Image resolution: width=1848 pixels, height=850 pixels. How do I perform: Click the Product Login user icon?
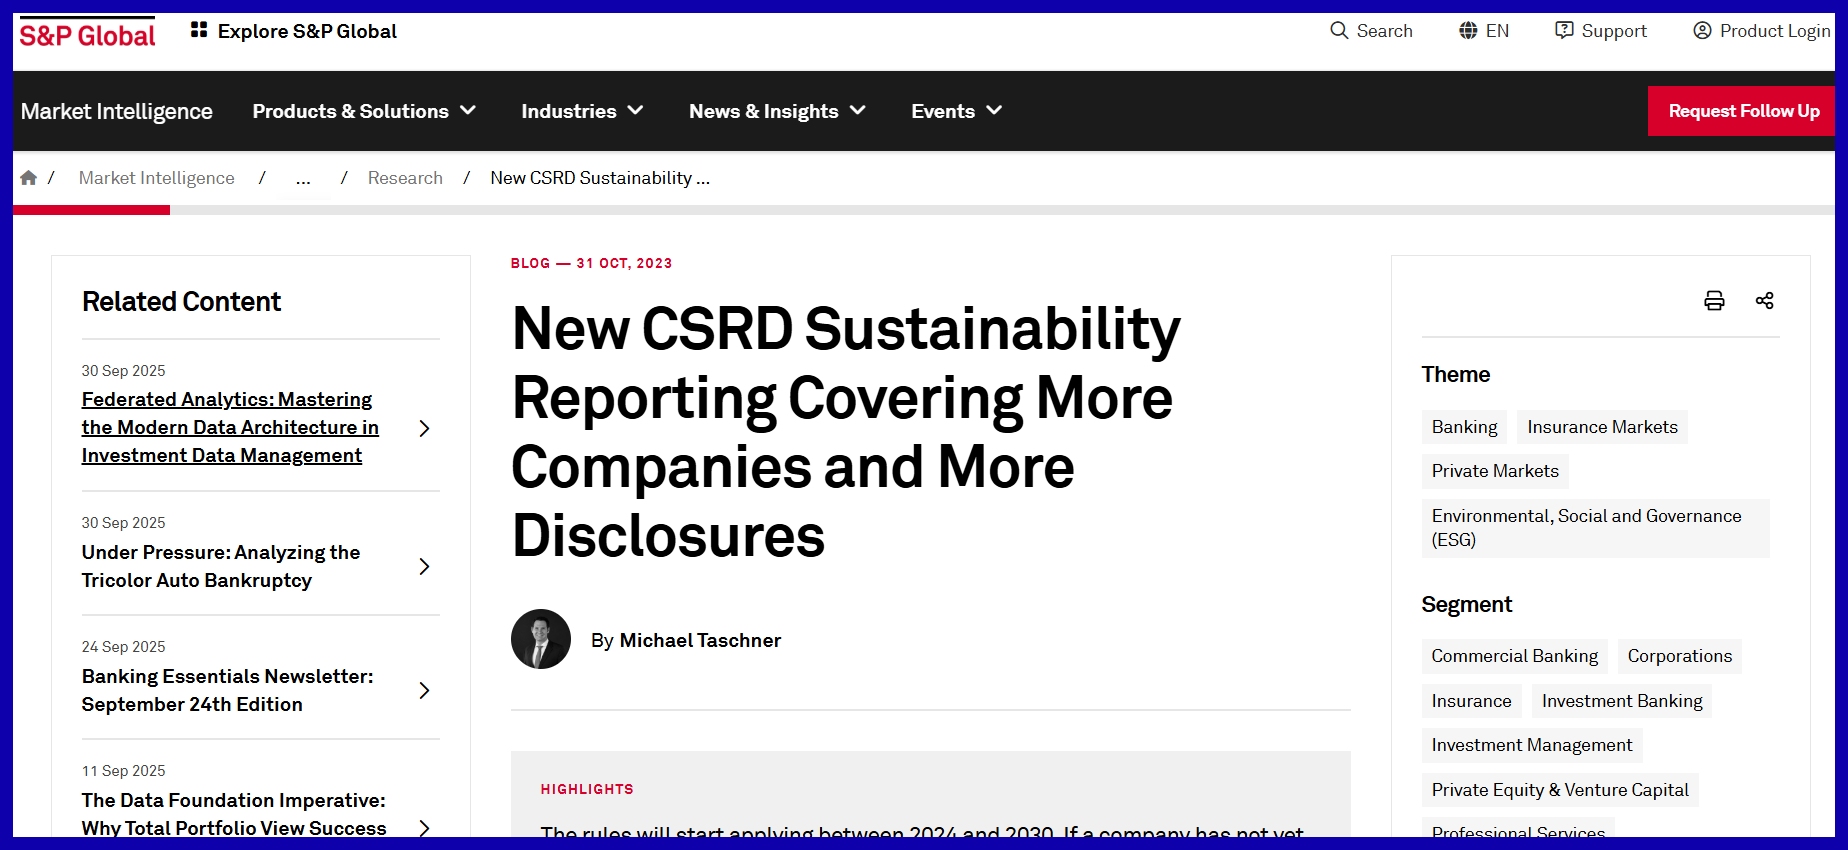coord(1702,31)
